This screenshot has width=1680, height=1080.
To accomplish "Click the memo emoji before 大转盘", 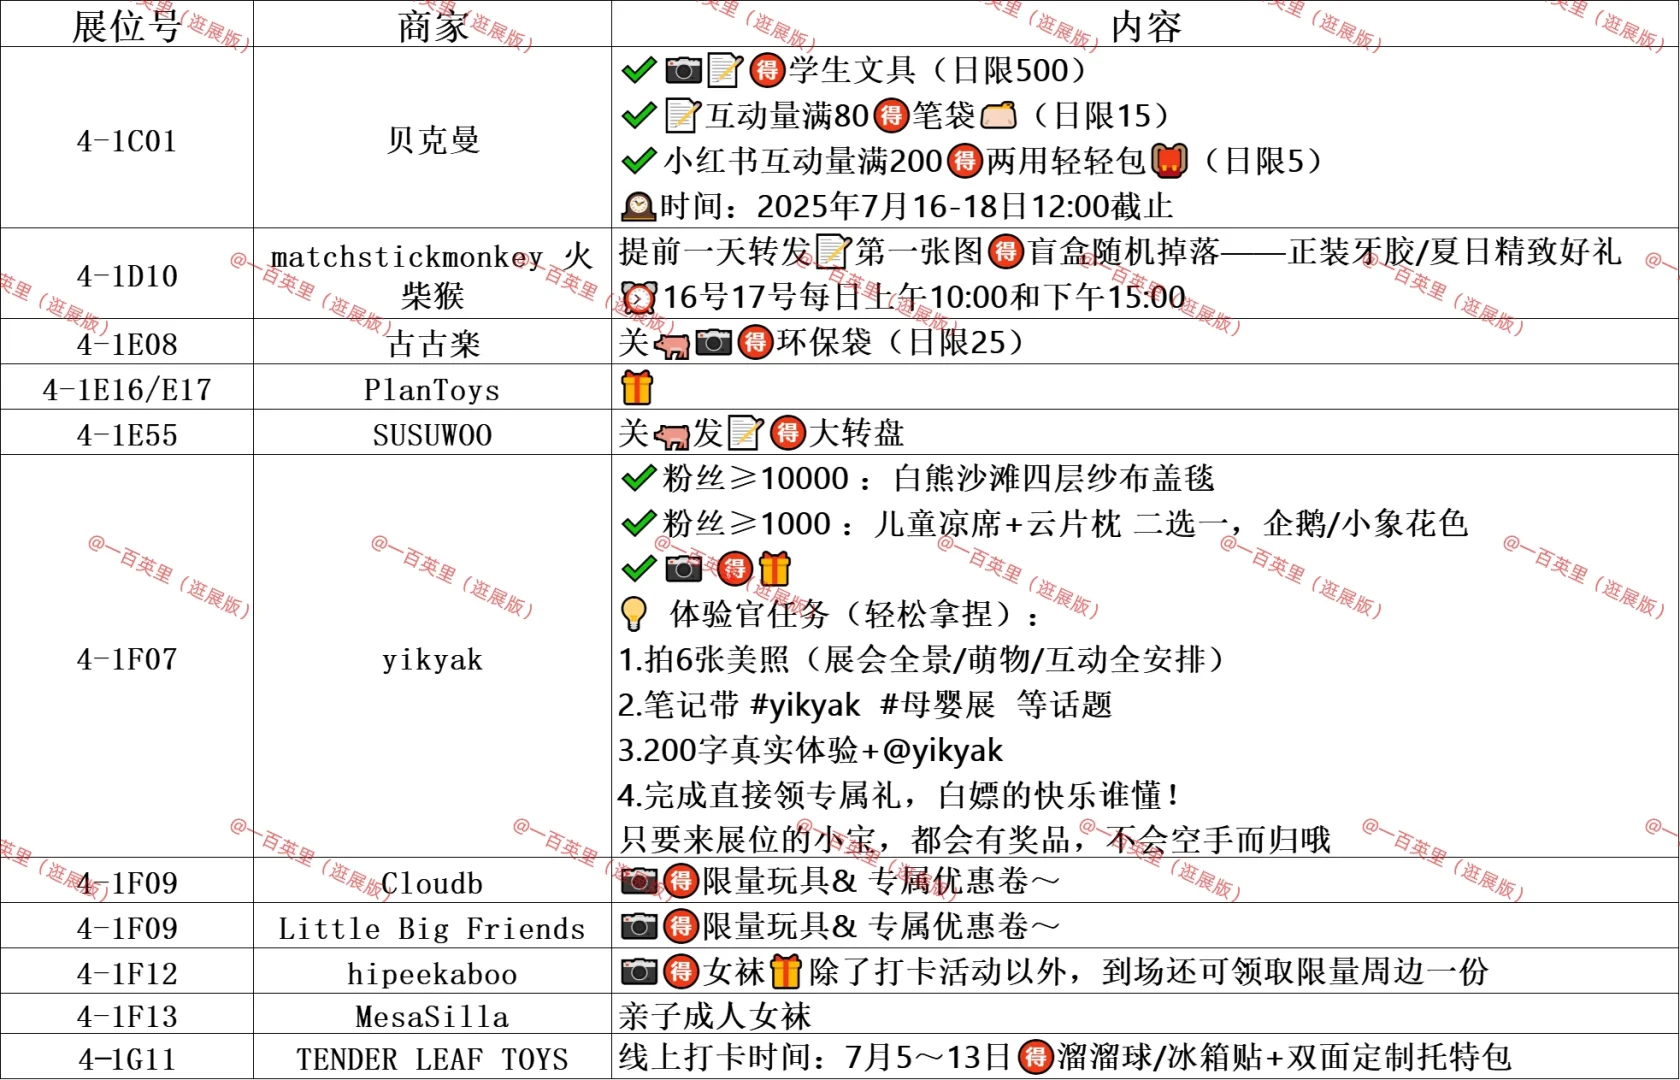I will click(745, 433).
